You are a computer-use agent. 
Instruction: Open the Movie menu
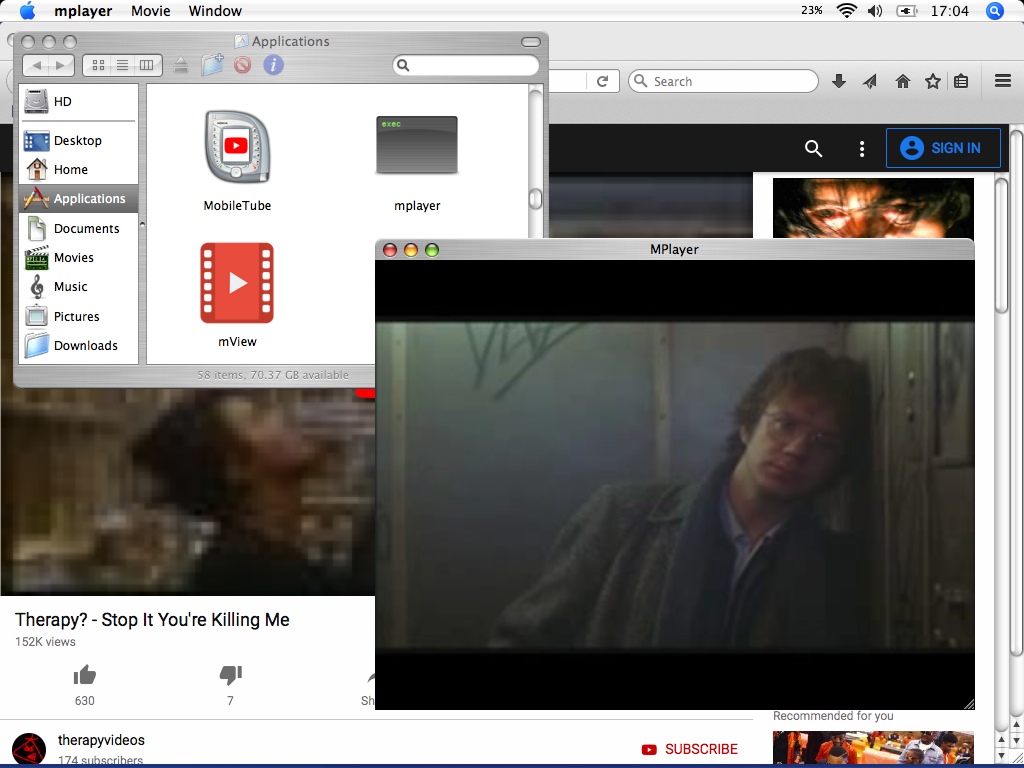pos(150,11)
